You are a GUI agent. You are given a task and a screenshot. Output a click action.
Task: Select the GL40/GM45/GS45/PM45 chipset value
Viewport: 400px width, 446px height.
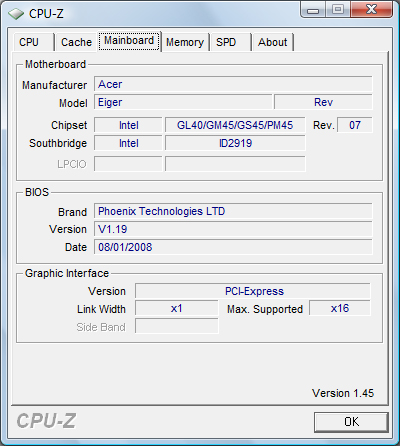[x=235, y=125]
